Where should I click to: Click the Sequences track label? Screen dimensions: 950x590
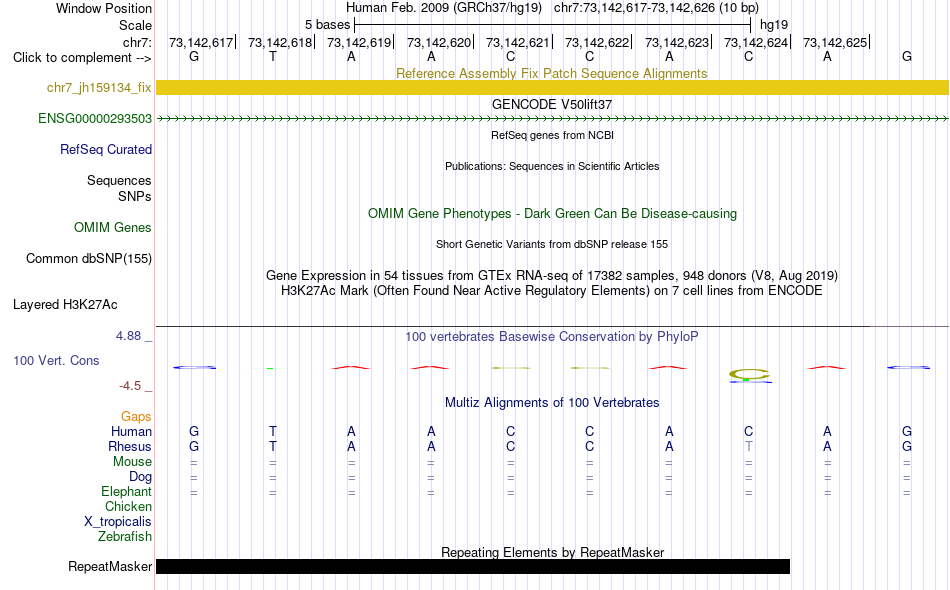(x=119, y=181)
